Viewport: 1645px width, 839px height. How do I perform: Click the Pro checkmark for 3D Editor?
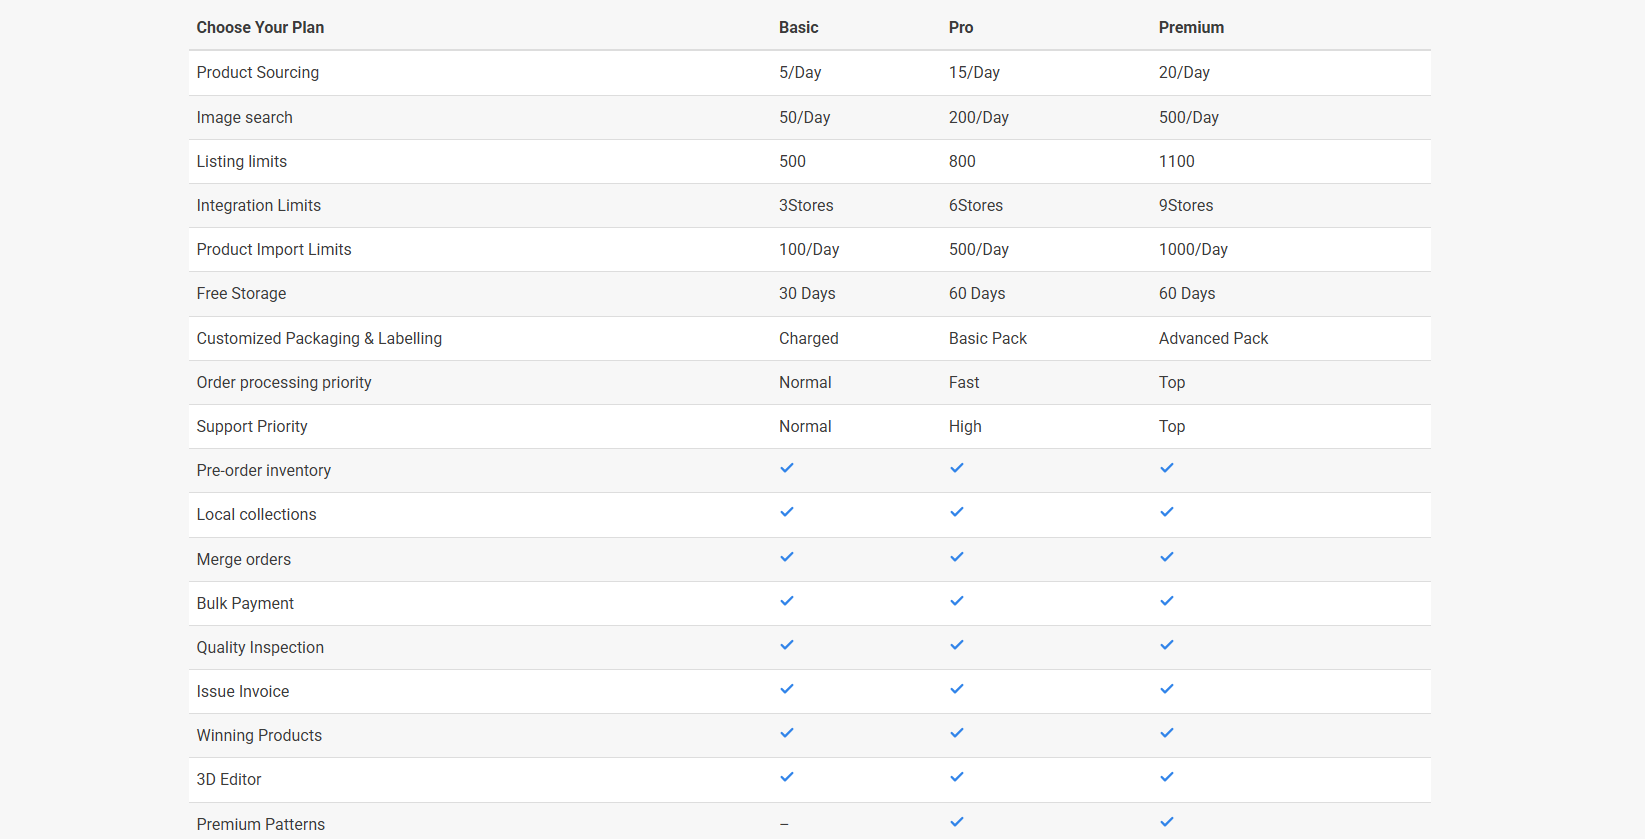(x=957, y=777)
